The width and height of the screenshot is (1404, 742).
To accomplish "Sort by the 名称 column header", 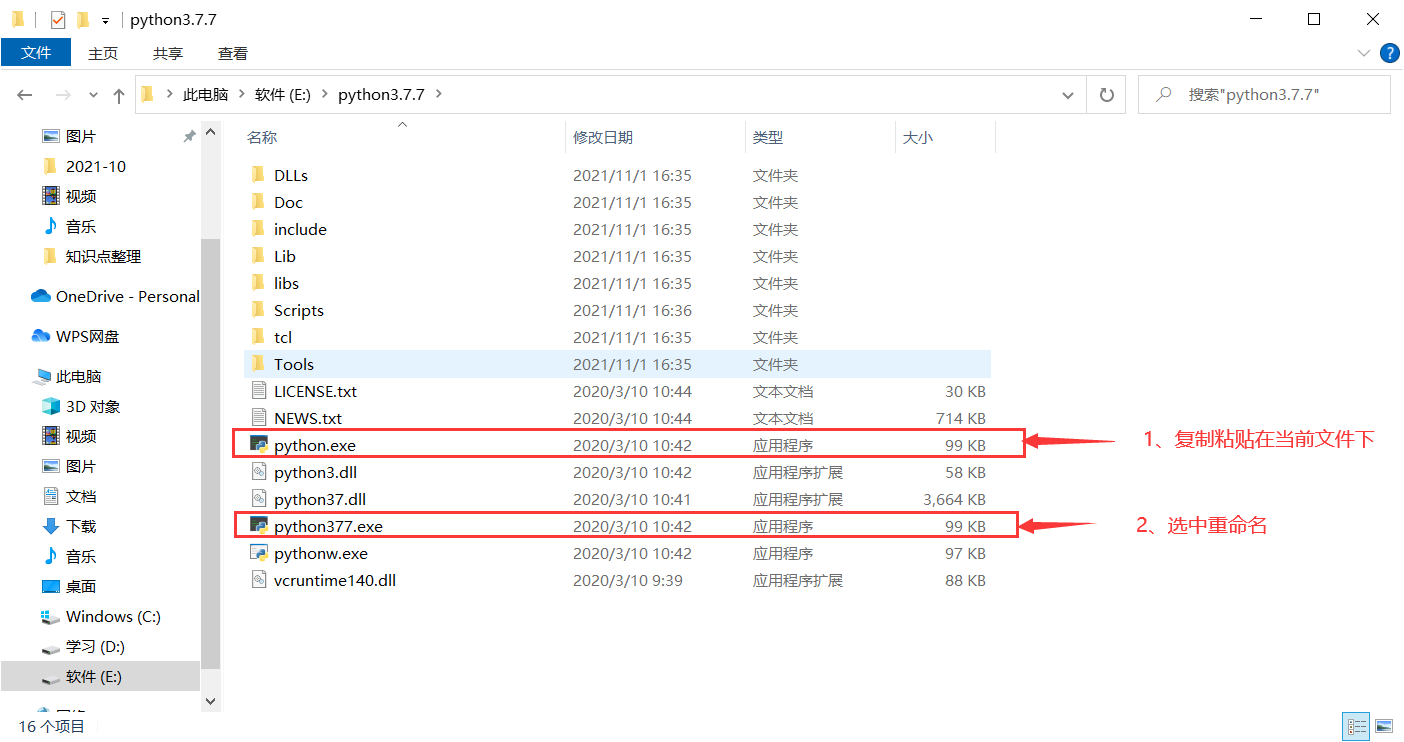I will point(262,137).
